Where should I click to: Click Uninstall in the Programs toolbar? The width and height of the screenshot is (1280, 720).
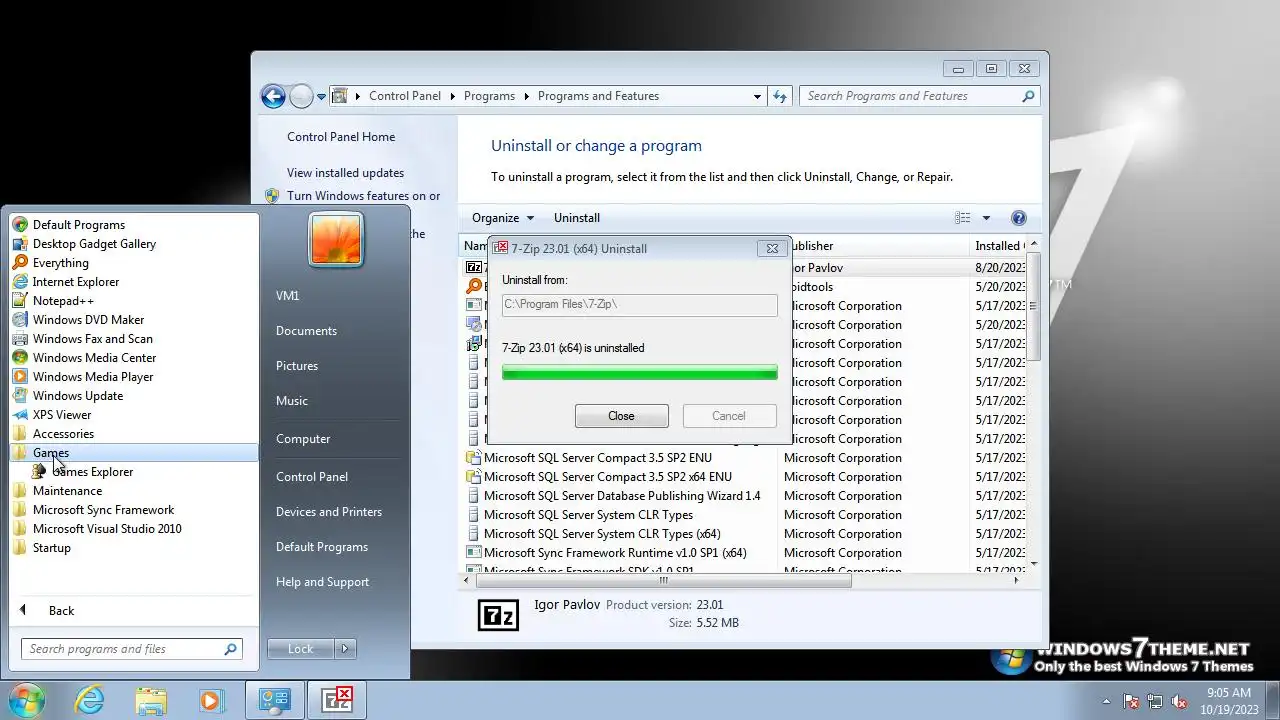pyautogui.click(x=577, y=218)
